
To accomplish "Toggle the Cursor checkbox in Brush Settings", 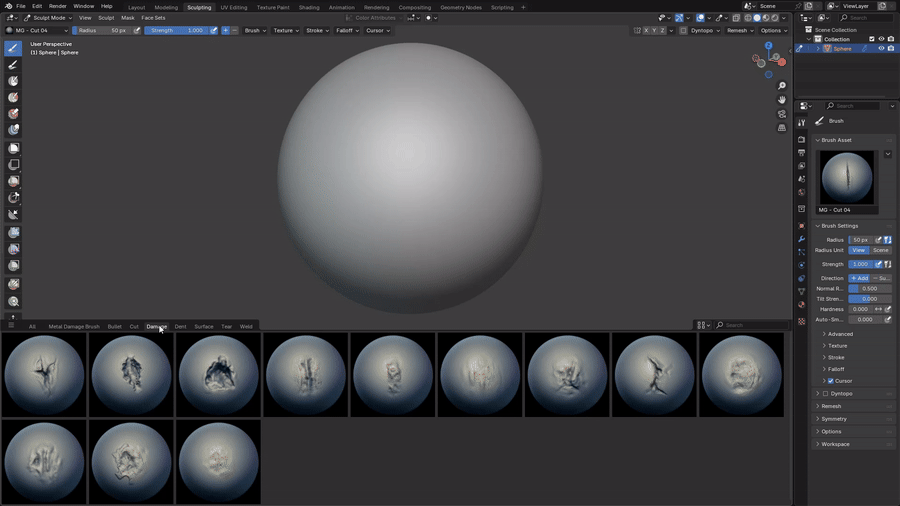I will coord(831,381).
